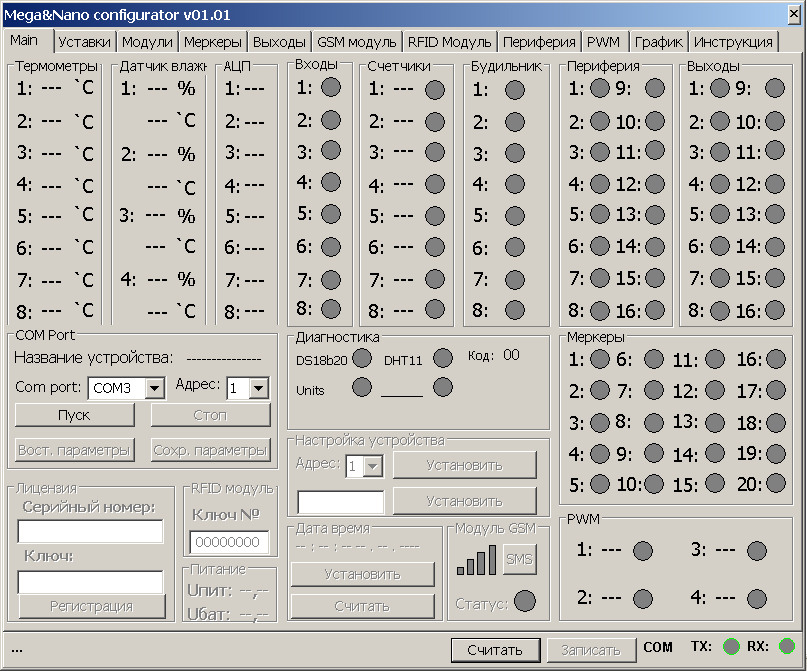Toggle marker 20 indicator in Меркеры
Viewport: 807px width, 671px height.
776,484
